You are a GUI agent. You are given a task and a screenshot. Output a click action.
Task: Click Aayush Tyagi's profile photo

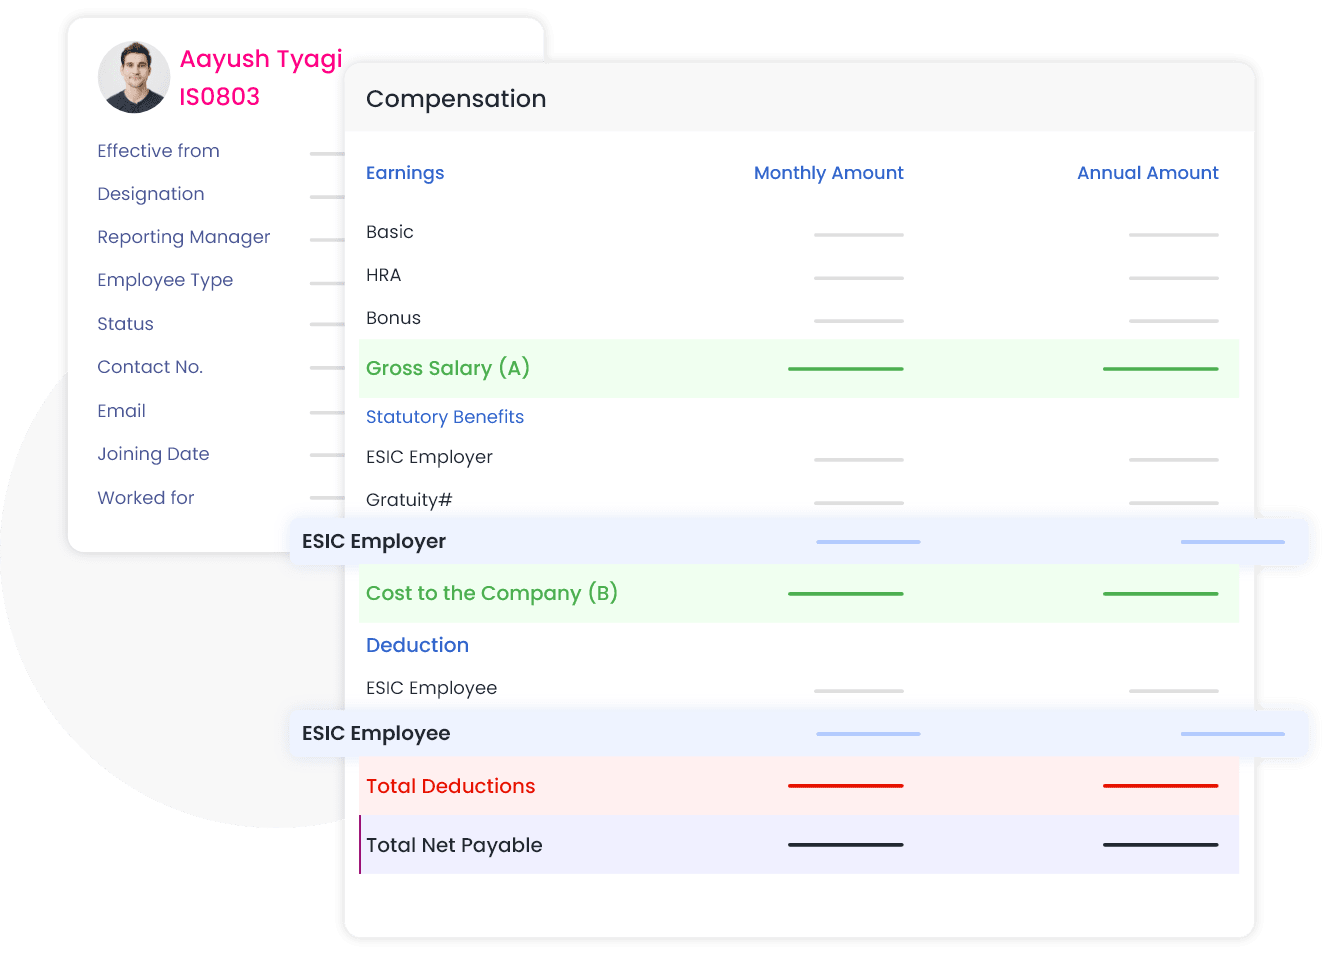134,77
